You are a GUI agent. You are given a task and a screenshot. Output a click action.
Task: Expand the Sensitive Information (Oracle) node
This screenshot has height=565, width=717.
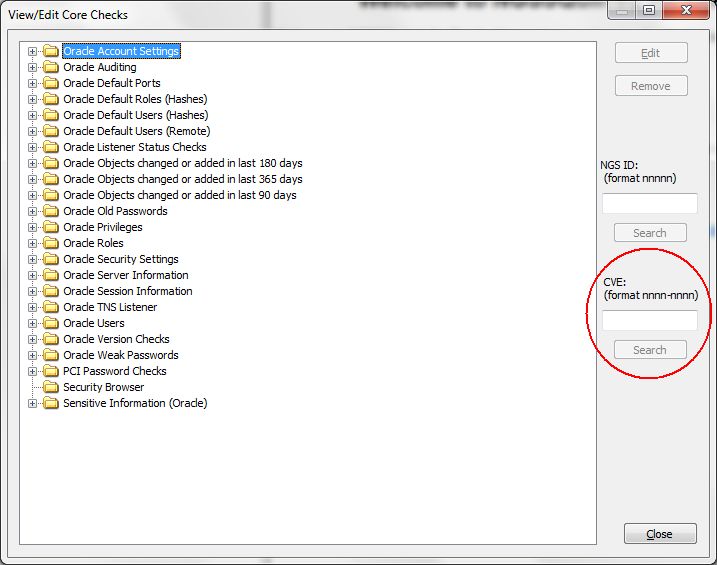tap(32, 403)
